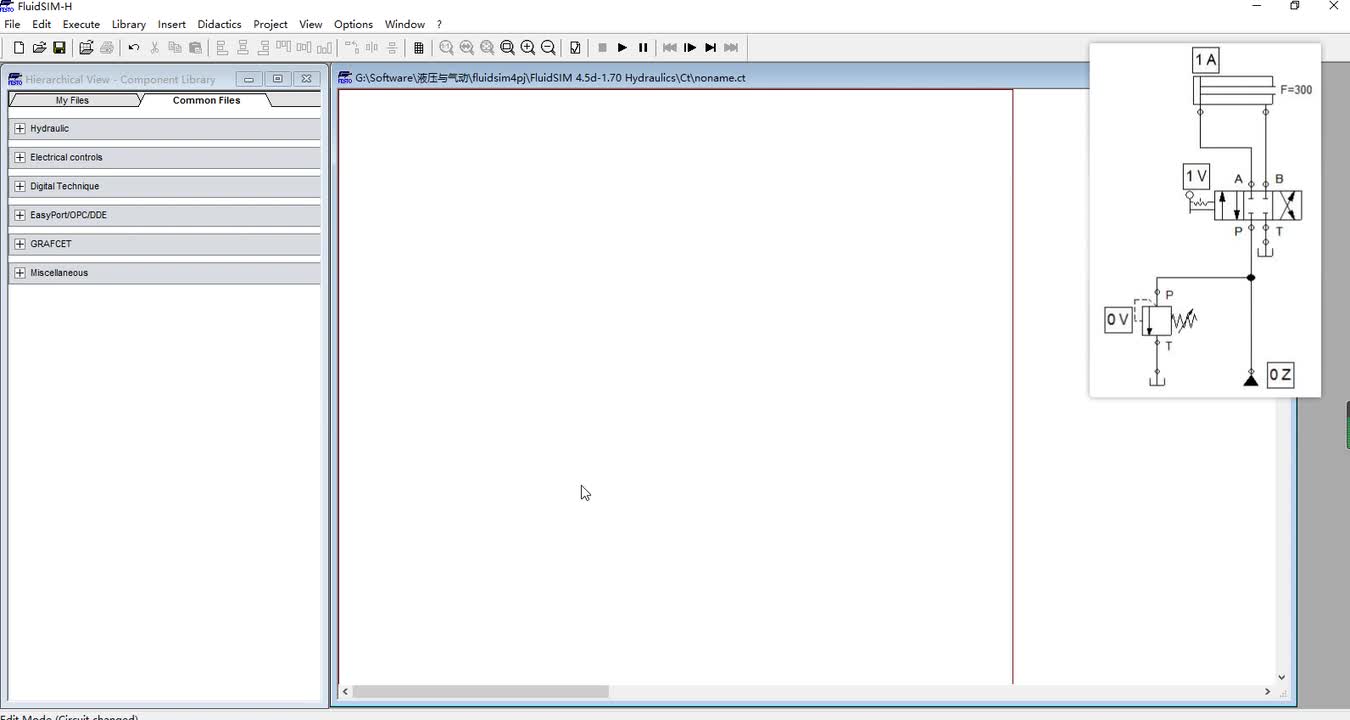Open the Edit menu

(42, 24)
